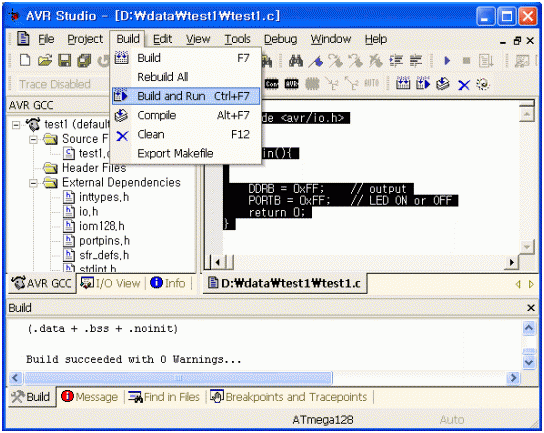
Task: Select Build and Run menu entry
Action: click(x=186, y=96)
